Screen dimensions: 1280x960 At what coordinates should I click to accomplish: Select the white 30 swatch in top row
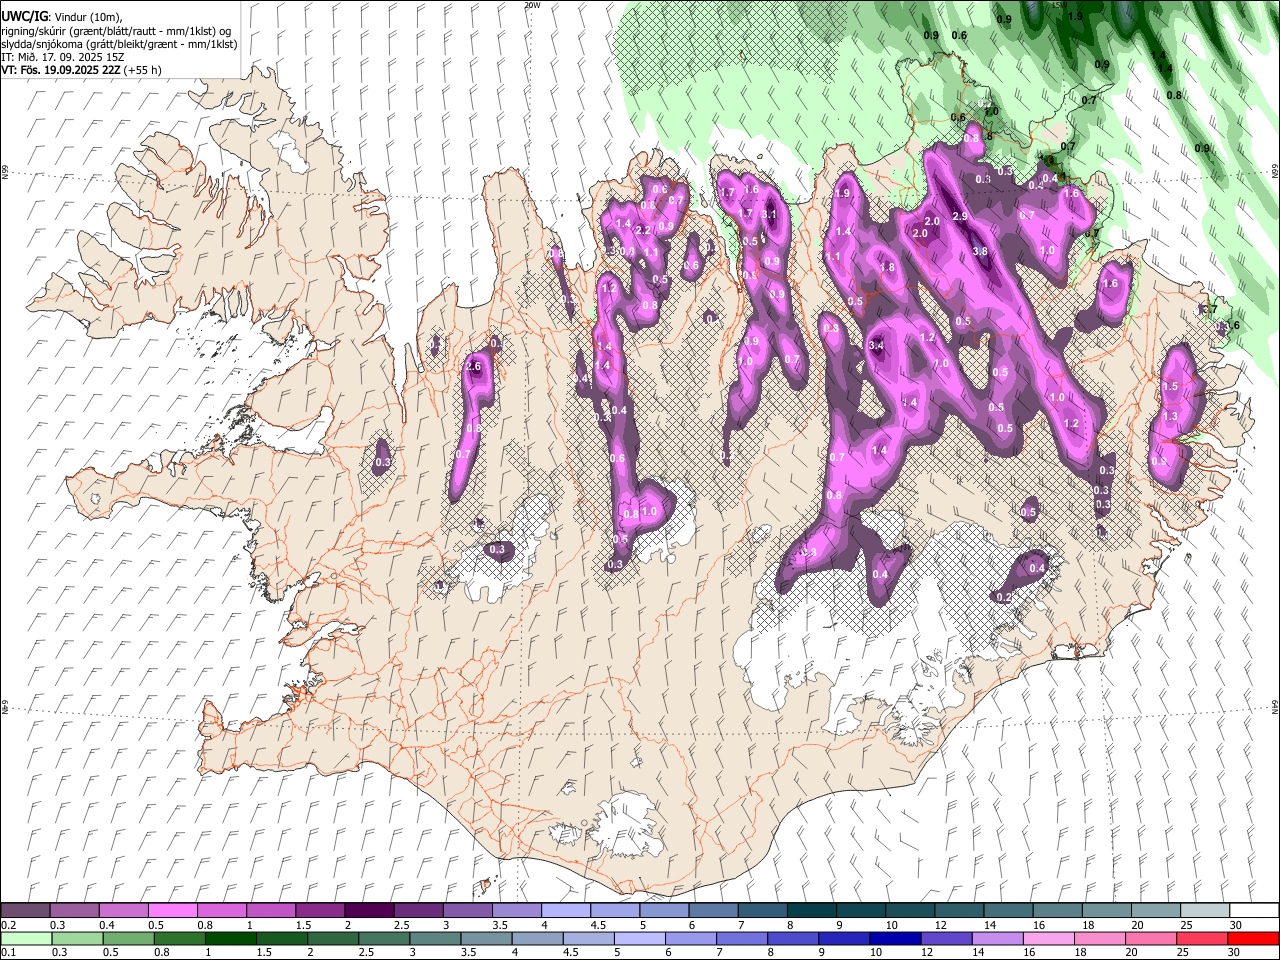click(x=1254, y=910)
